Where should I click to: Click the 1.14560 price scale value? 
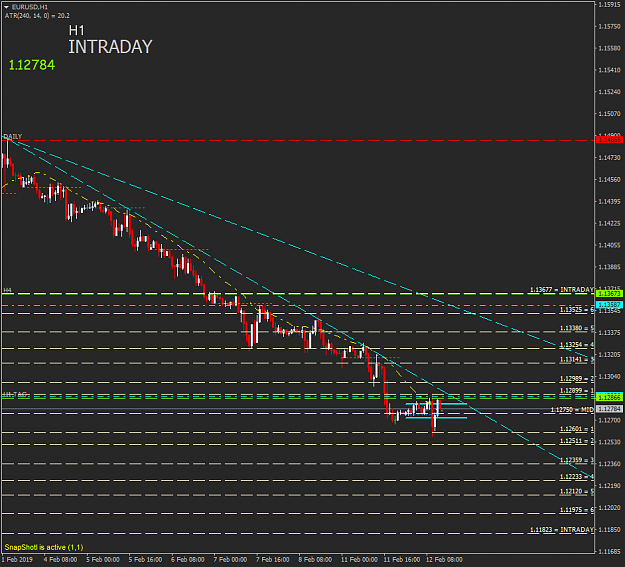coord(609,179)
